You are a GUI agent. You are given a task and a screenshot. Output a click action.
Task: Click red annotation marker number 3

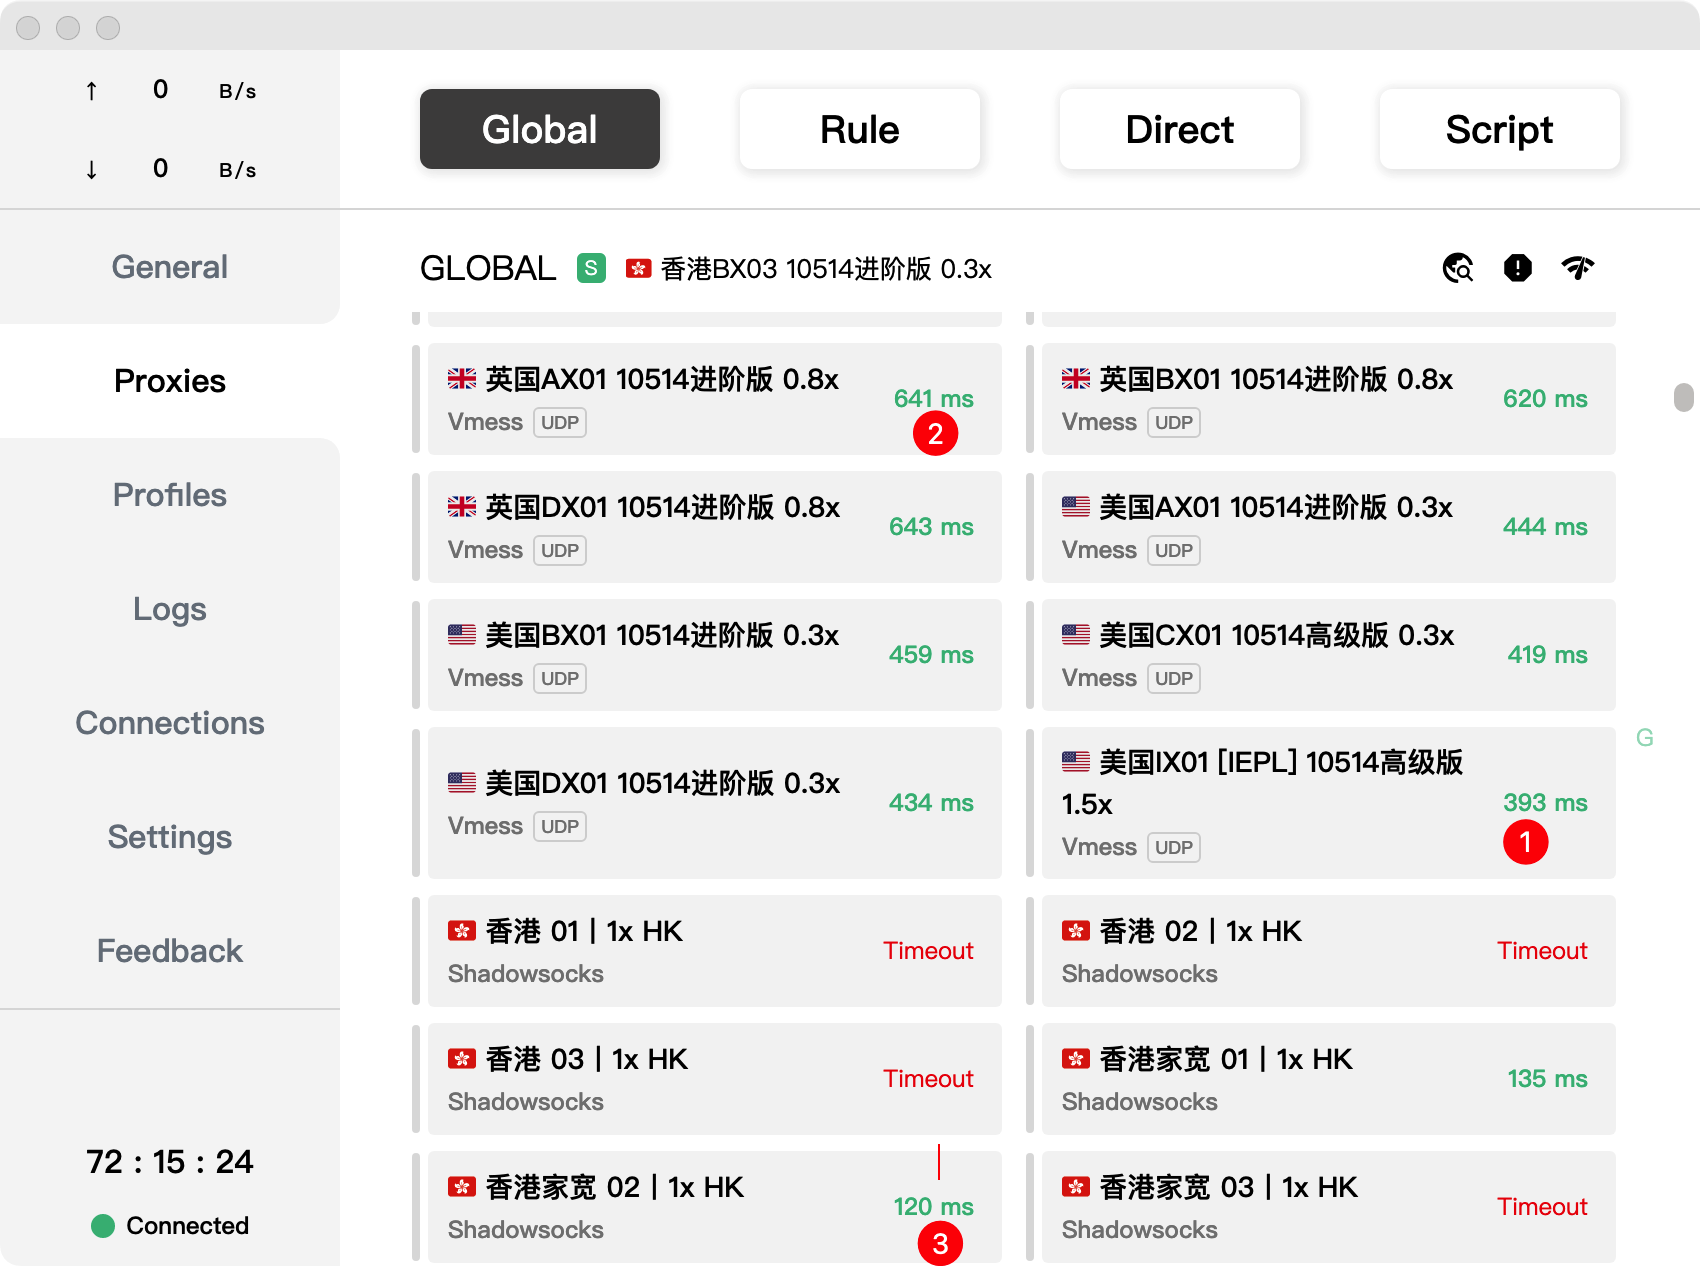[x=940, y=1244]
